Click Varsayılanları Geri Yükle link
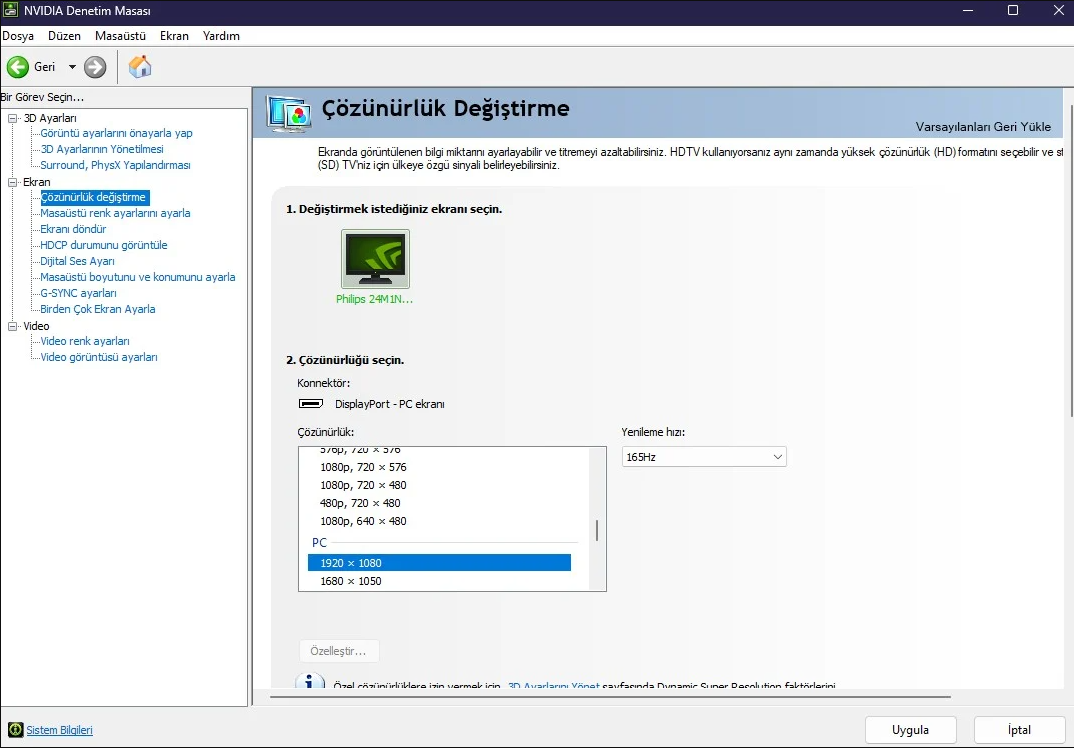Screen dimensions: 1074x748 [983, 127]
